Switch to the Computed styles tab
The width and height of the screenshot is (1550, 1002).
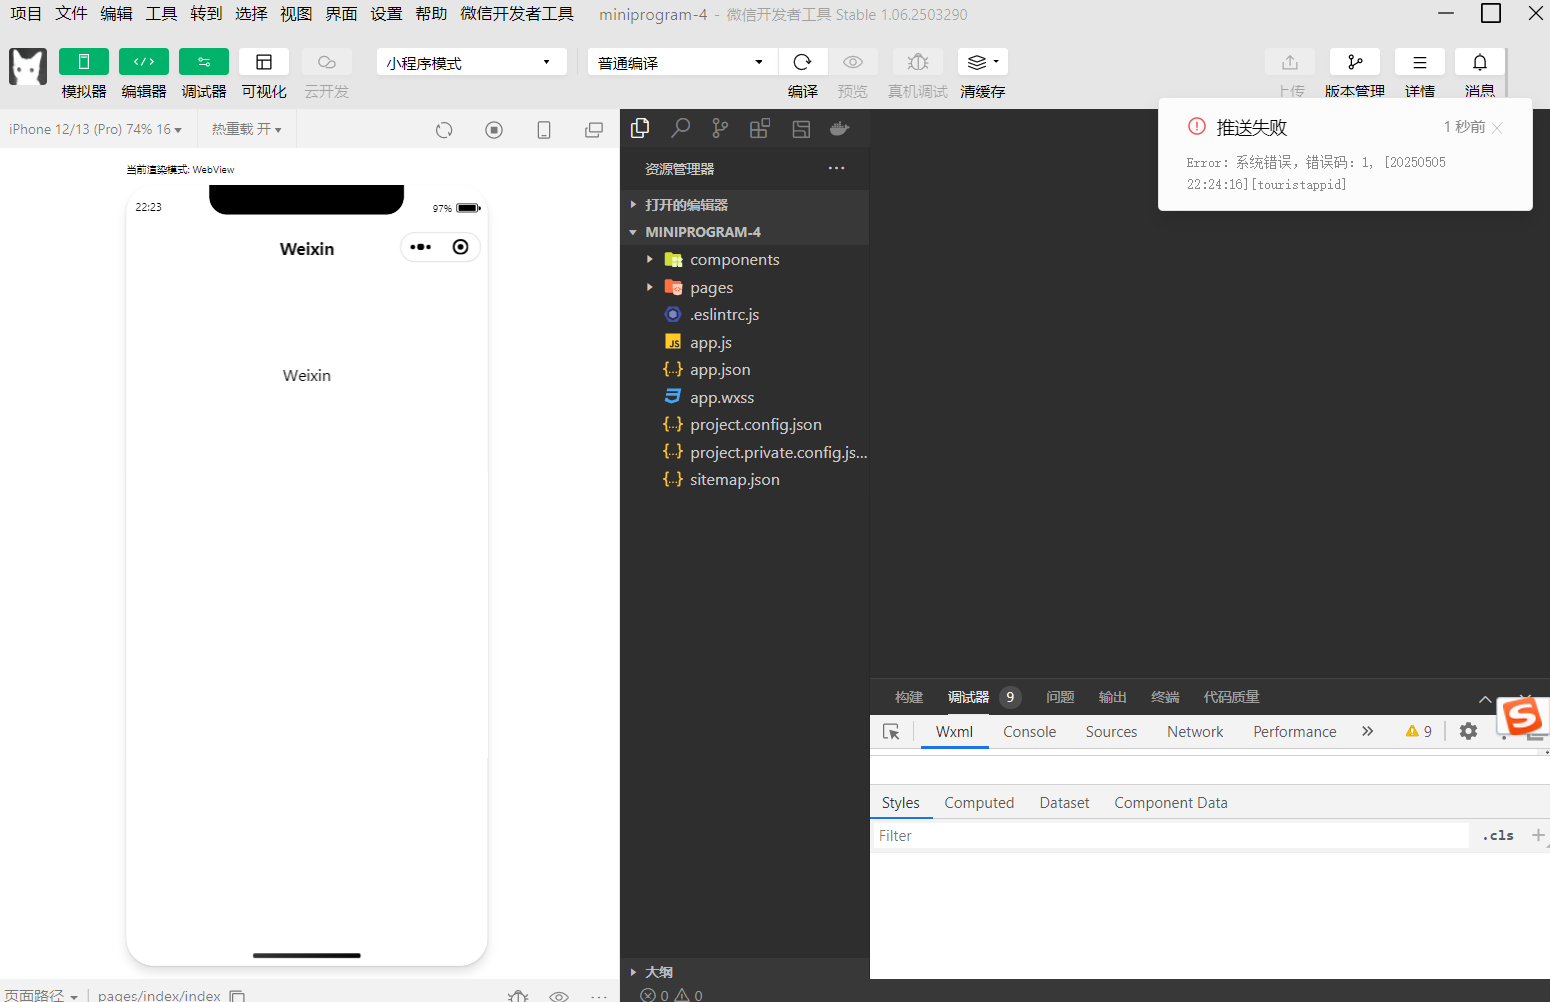pos(979,802)
